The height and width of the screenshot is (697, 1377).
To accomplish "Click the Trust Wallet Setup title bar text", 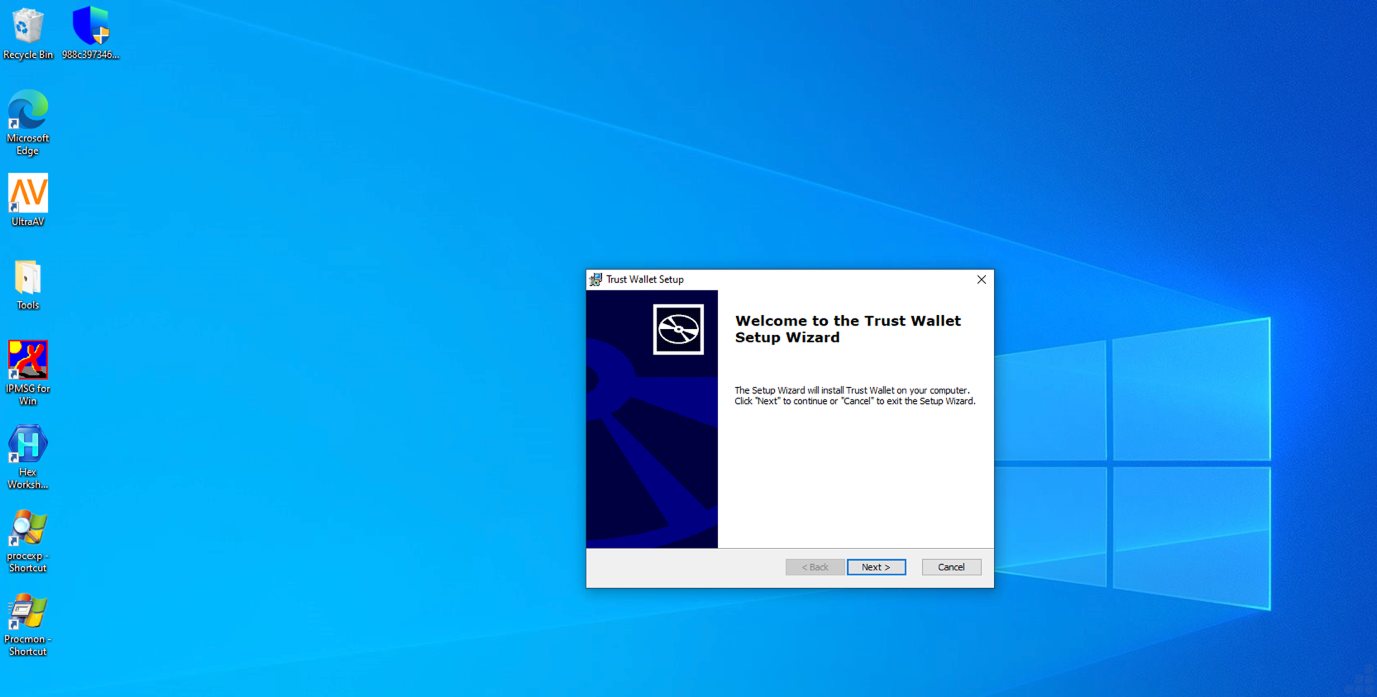I will pyautogui.click(x=645, y=280).
